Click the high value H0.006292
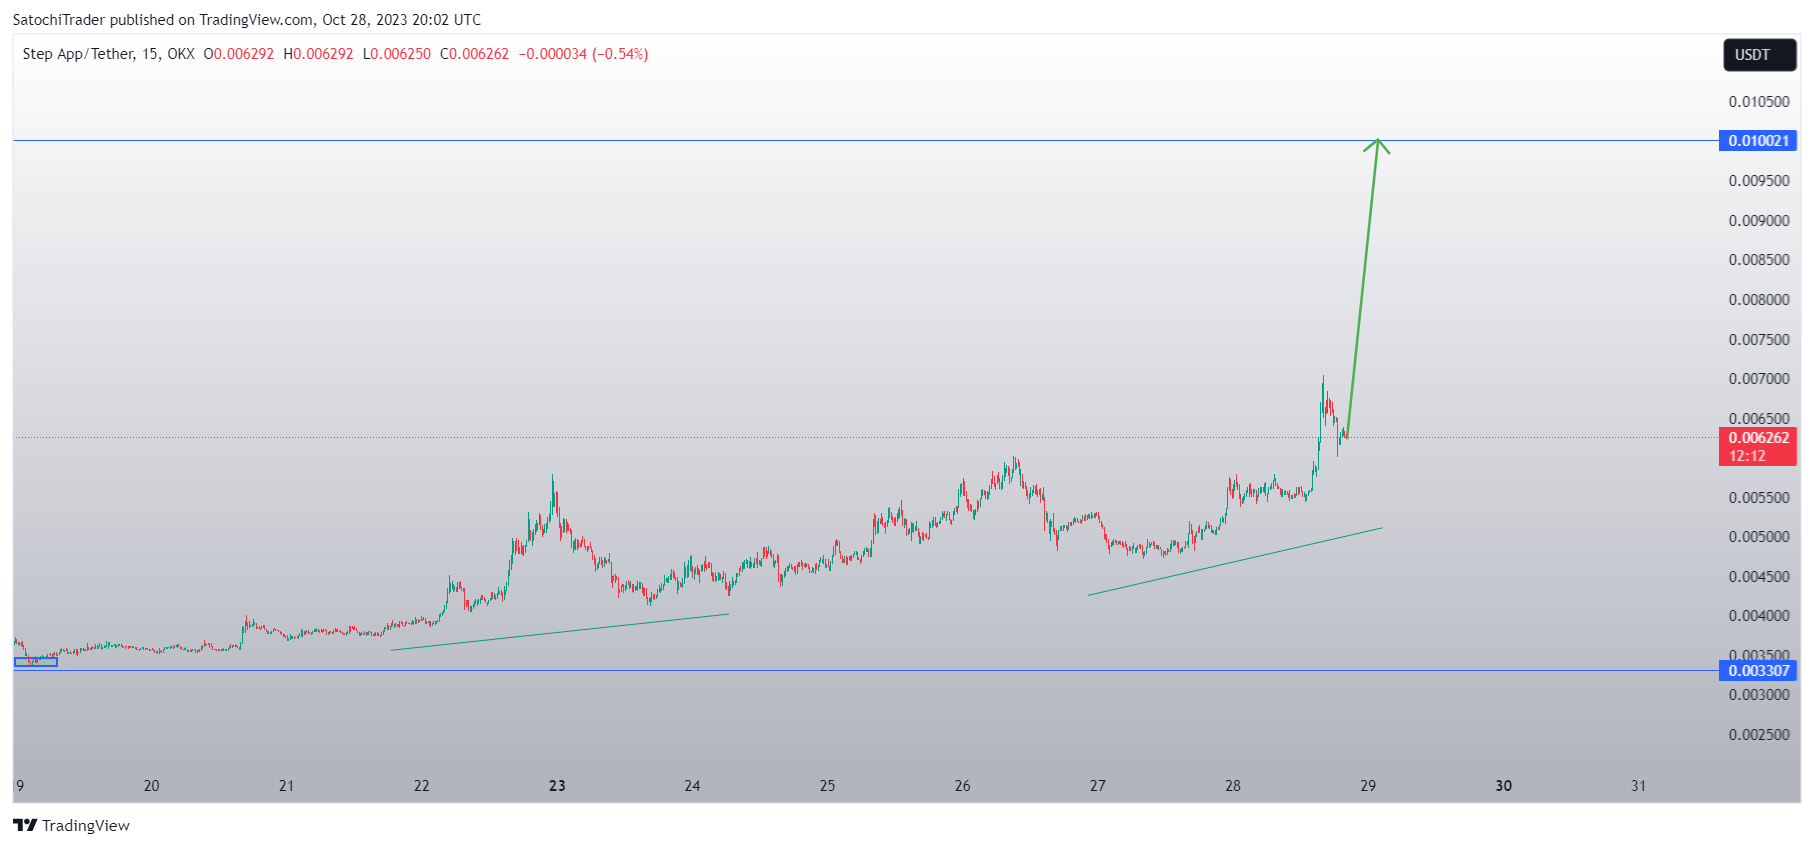 (x=318, y=54)
